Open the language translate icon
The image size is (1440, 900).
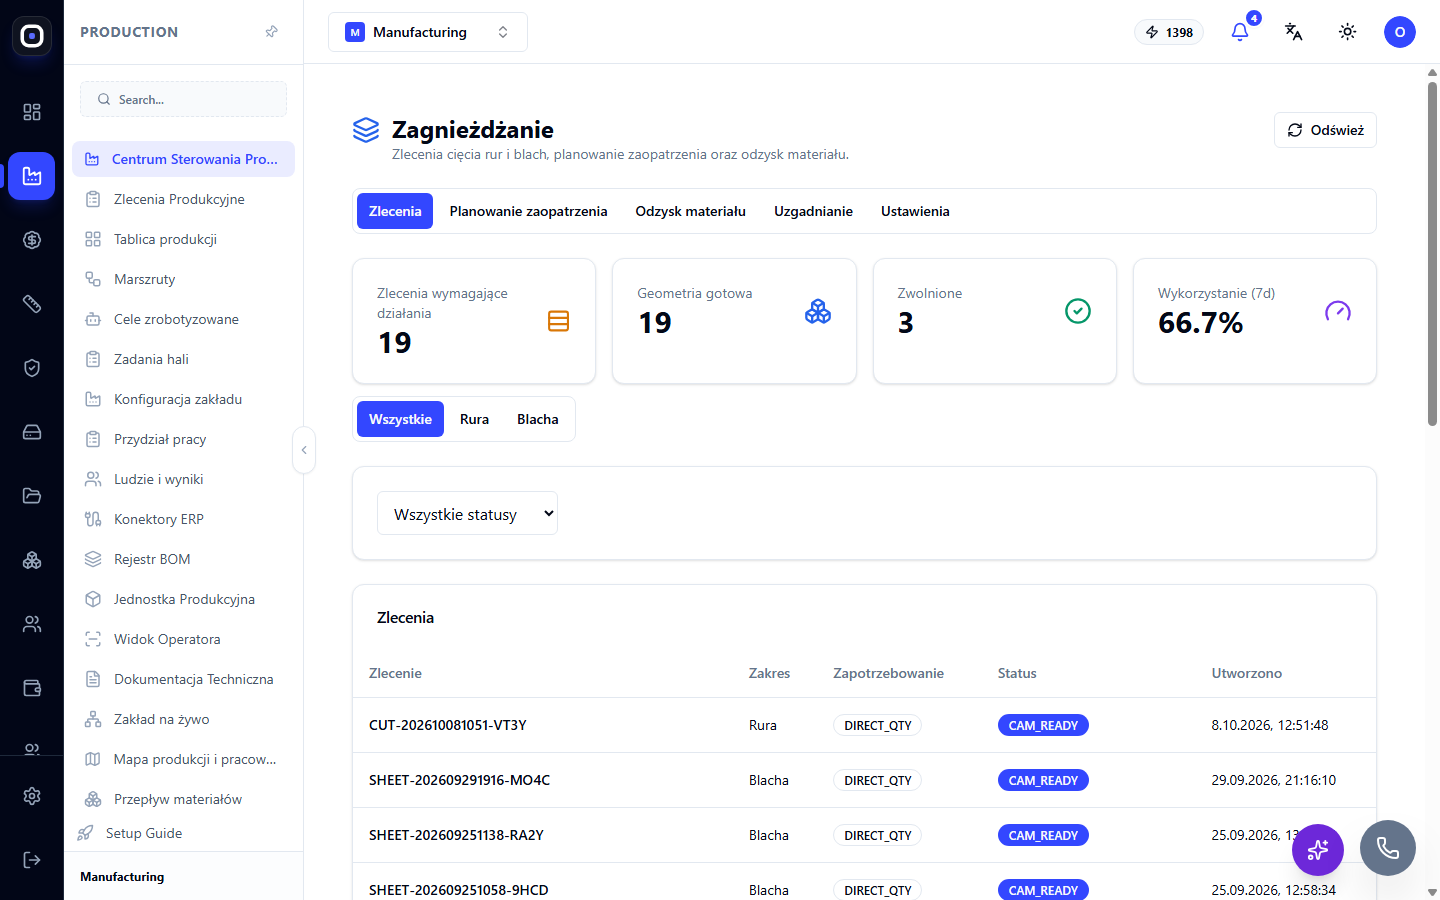point(1294,32)
